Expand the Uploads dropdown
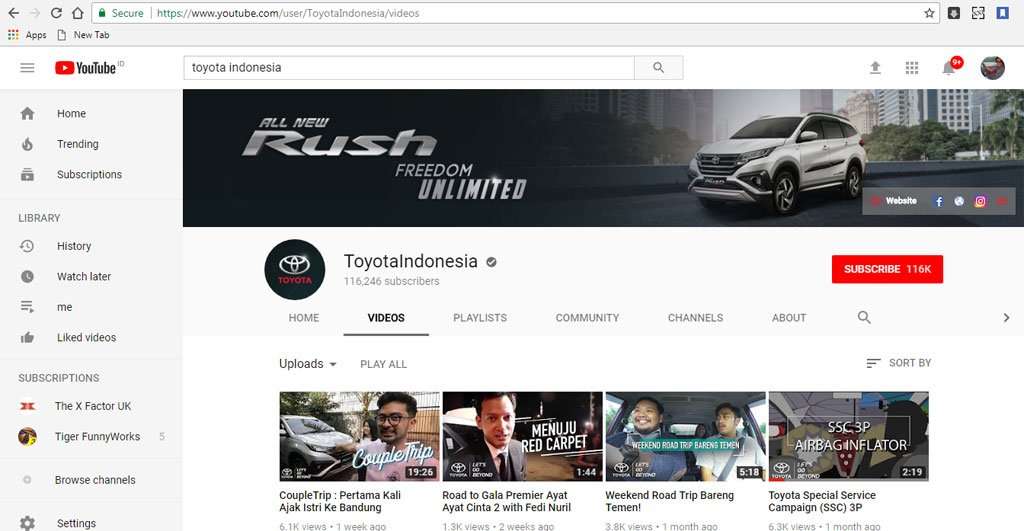The height and width of the screenshot is (531, 1024). 308,364
